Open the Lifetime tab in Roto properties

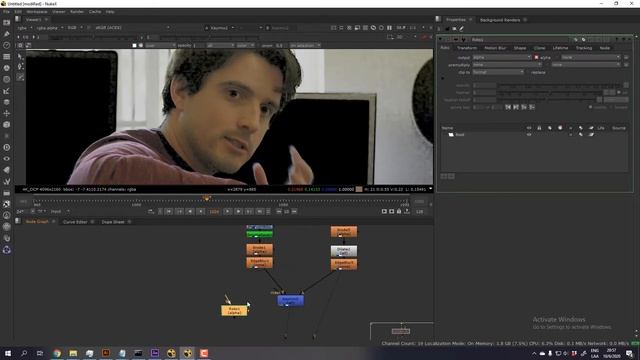coord(560,48)
